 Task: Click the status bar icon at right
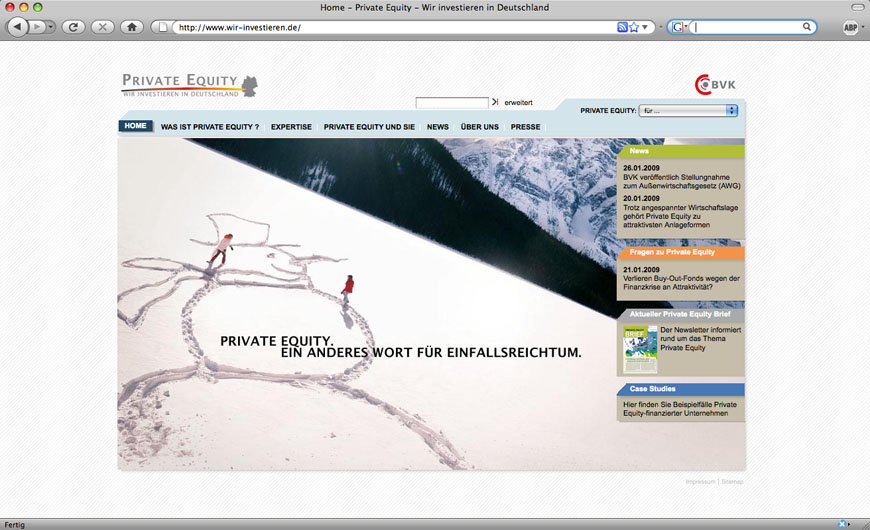[842, 524]
